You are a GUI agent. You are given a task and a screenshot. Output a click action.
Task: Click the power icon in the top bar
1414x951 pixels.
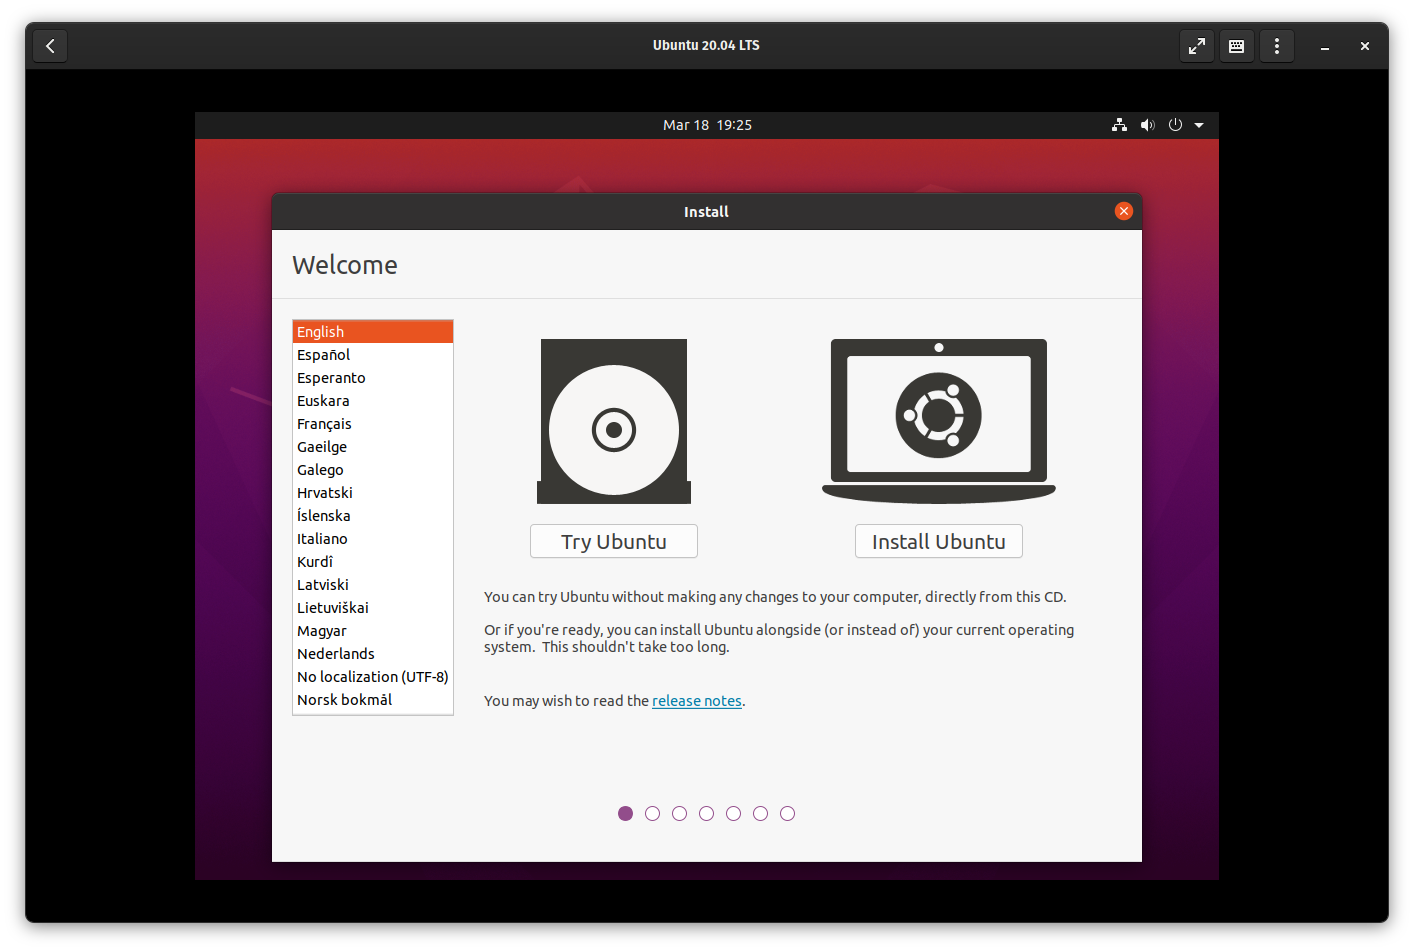[x=1175, y=125]
